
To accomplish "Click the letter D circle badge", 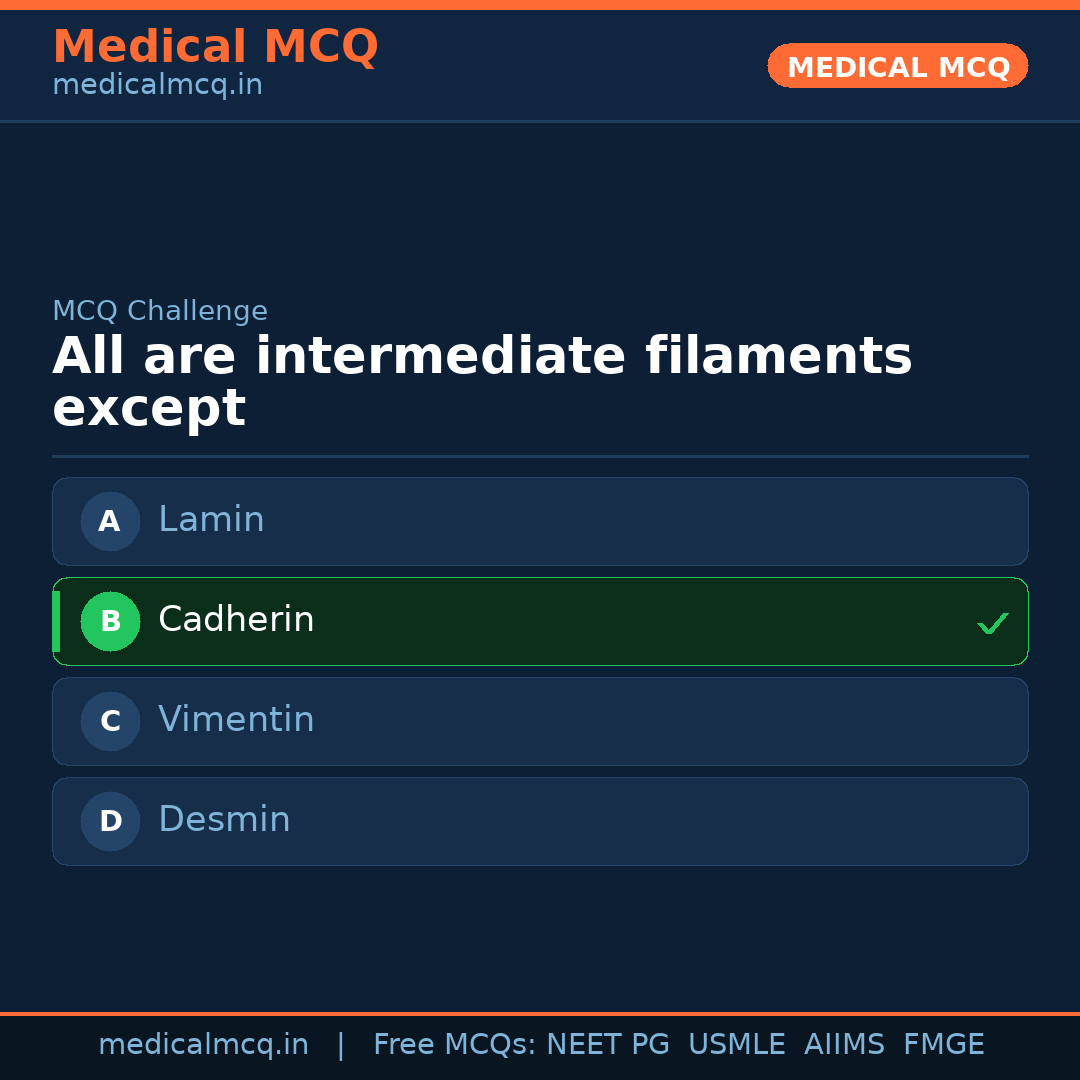I will pyautogui.click(x=110, y=821).
